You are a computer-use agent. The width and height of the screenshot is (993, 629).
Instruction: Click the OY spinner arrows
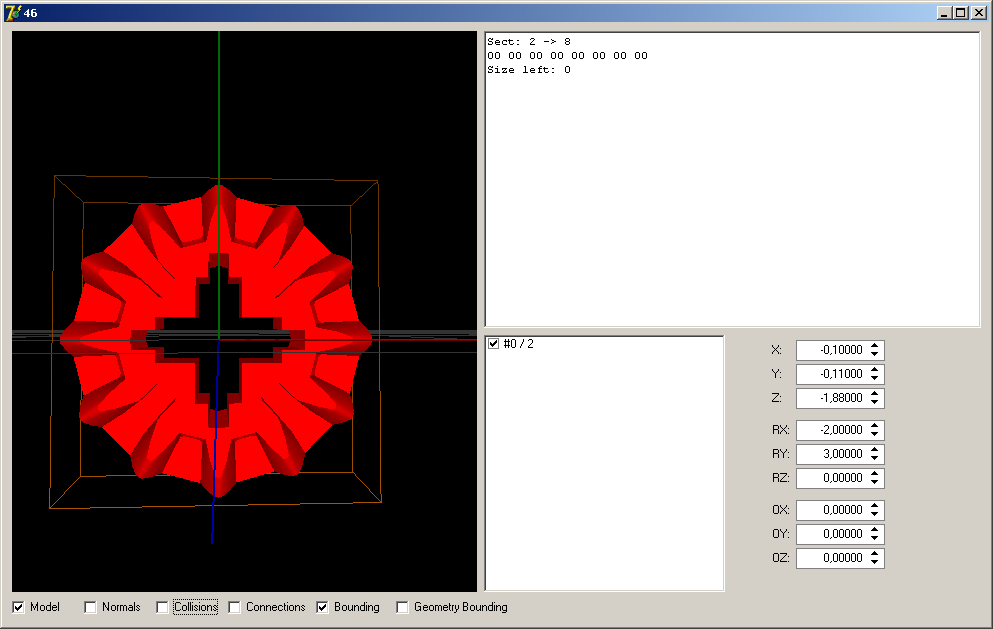click(875, 534)
